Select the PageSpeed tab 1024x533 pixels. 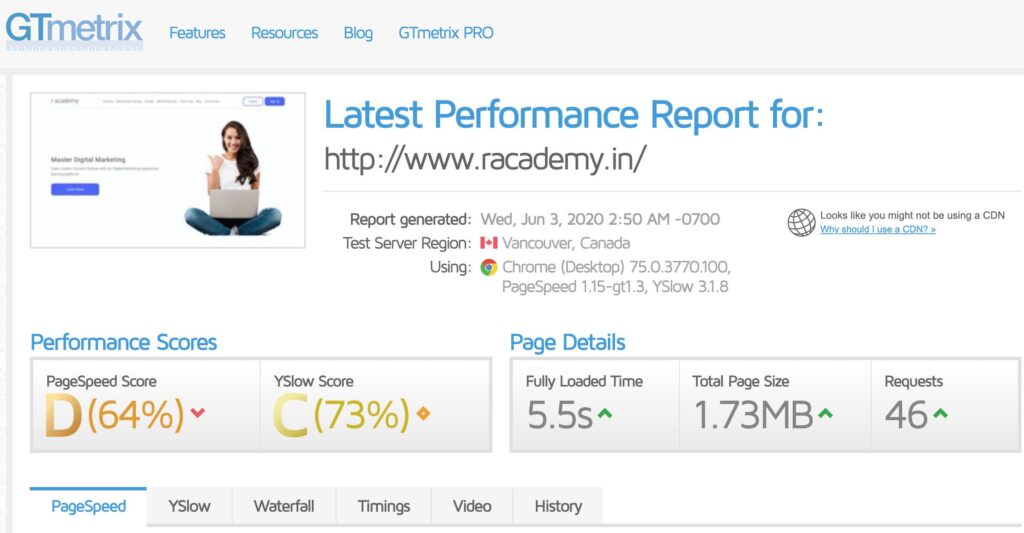(88, 506)
